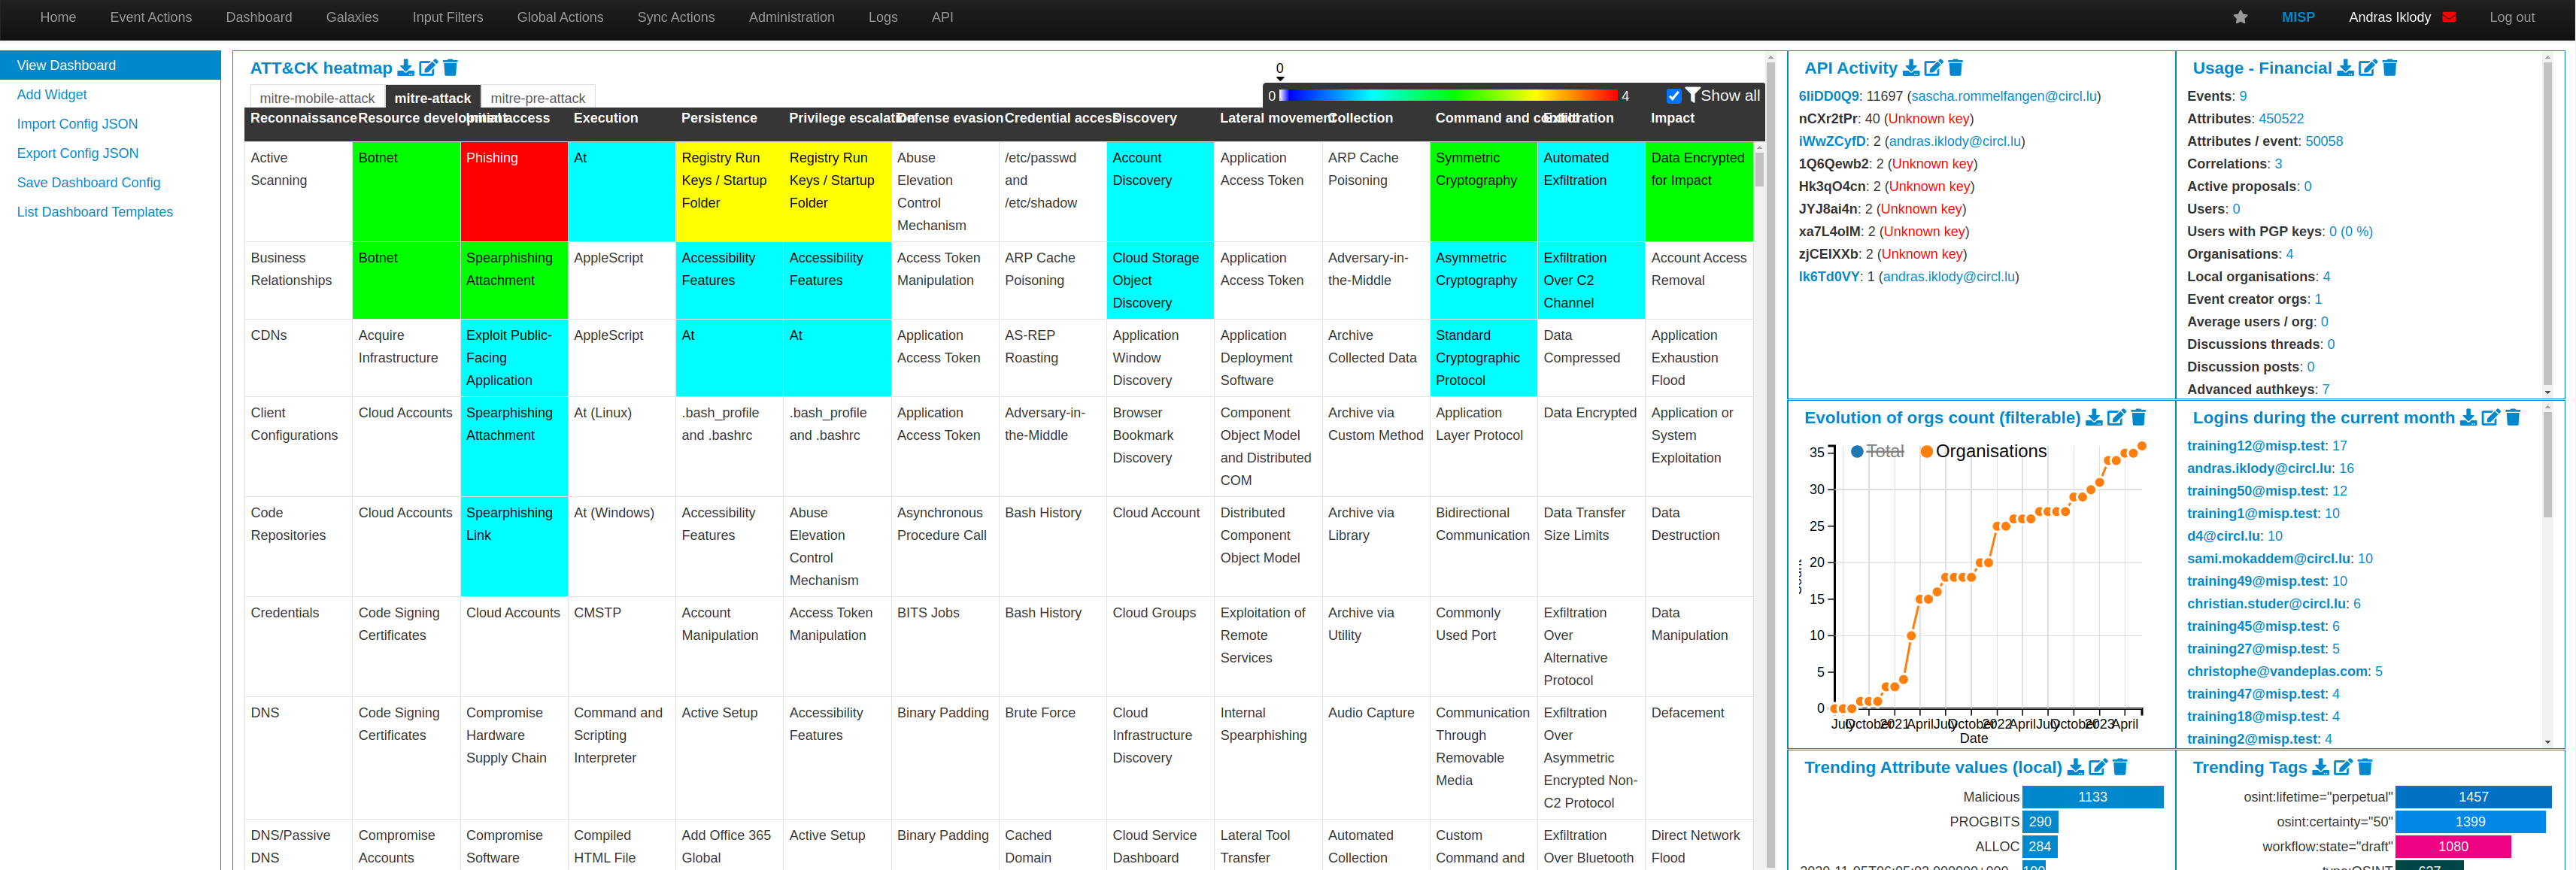Uncheck the Show all checkbox
The height and width of the screenshot is (870, 2576).
(x=1673, y=96)
